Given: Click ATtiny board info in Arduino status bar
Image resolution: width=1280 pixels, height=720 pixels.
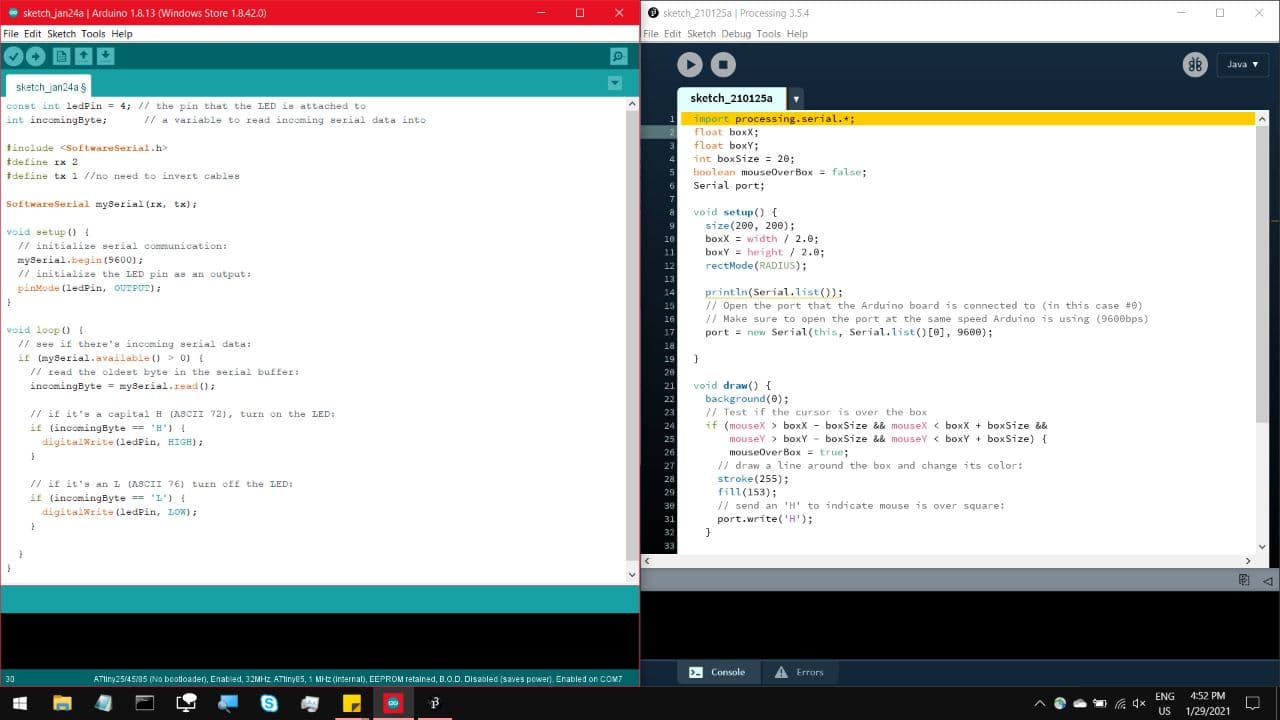Looking at the screenshot, I should 357,679.
